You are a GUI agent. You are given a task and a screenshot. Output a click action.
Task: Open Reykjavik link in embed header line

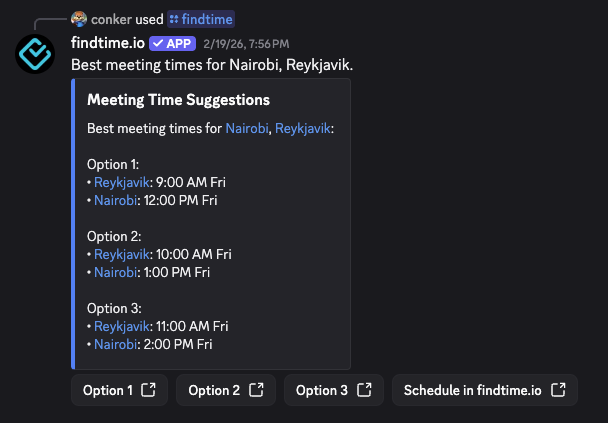coord(302,128)
